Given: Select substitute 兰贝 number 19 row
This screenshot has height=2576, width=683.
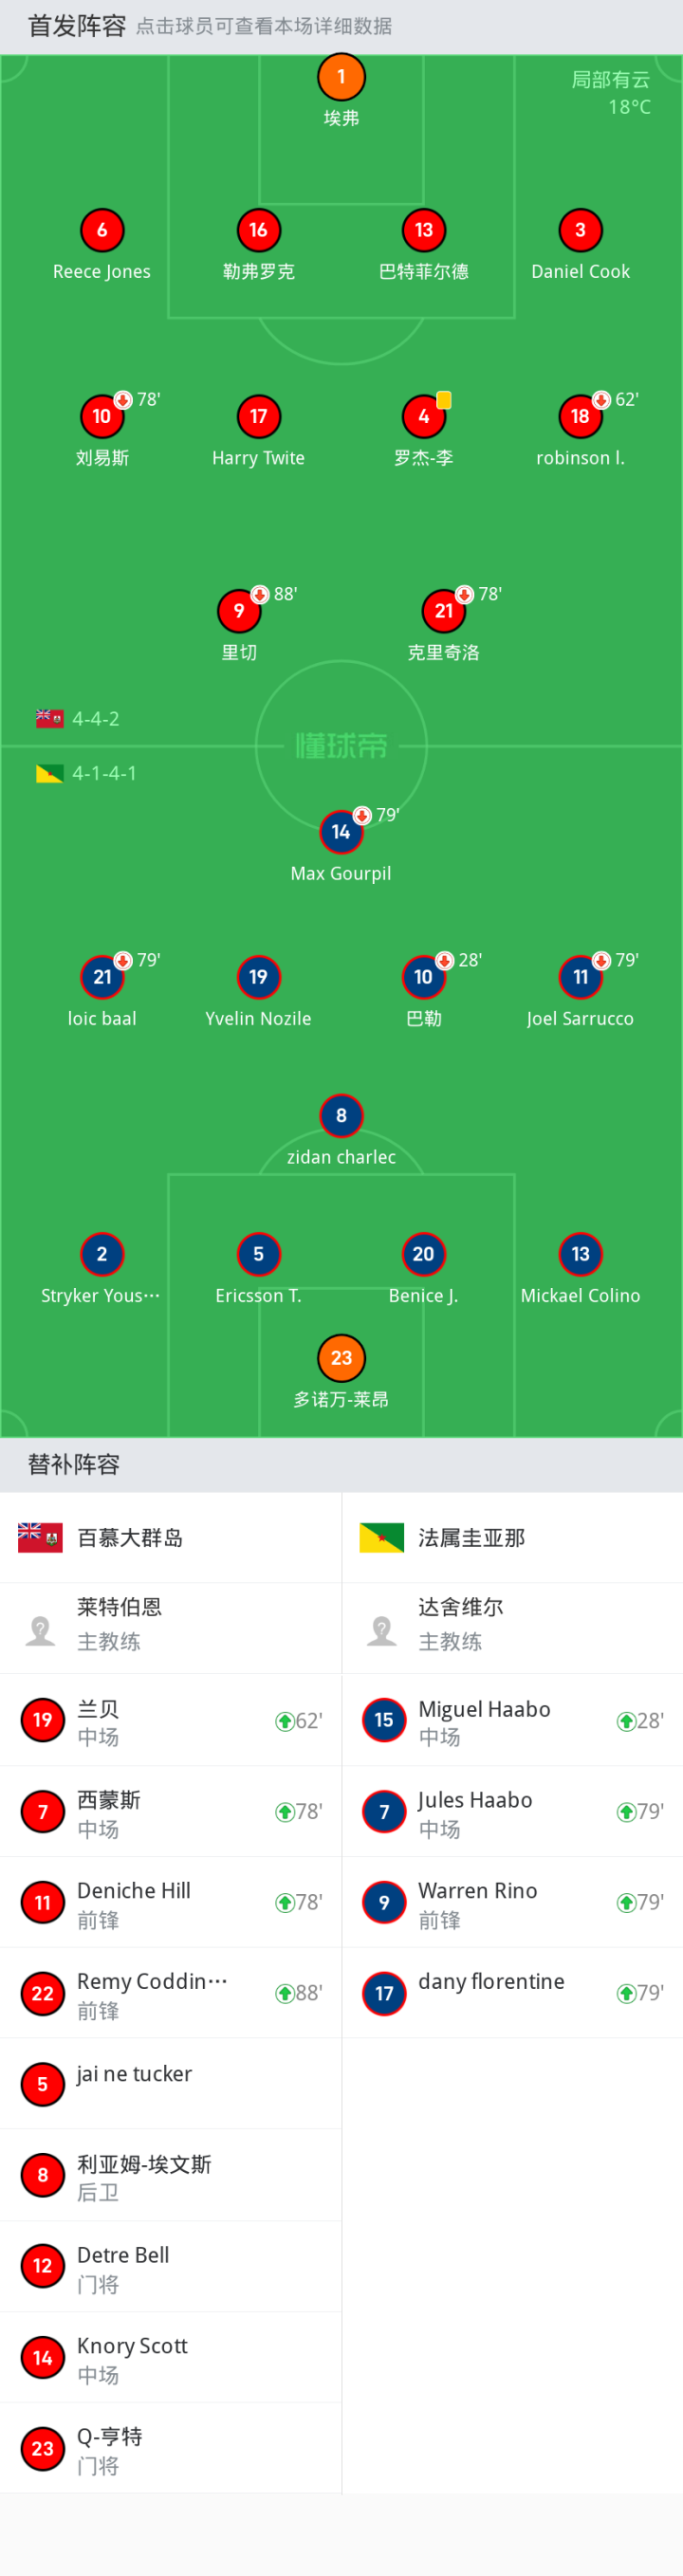Looking at the screenshot, I should [x=171, y=1720].
